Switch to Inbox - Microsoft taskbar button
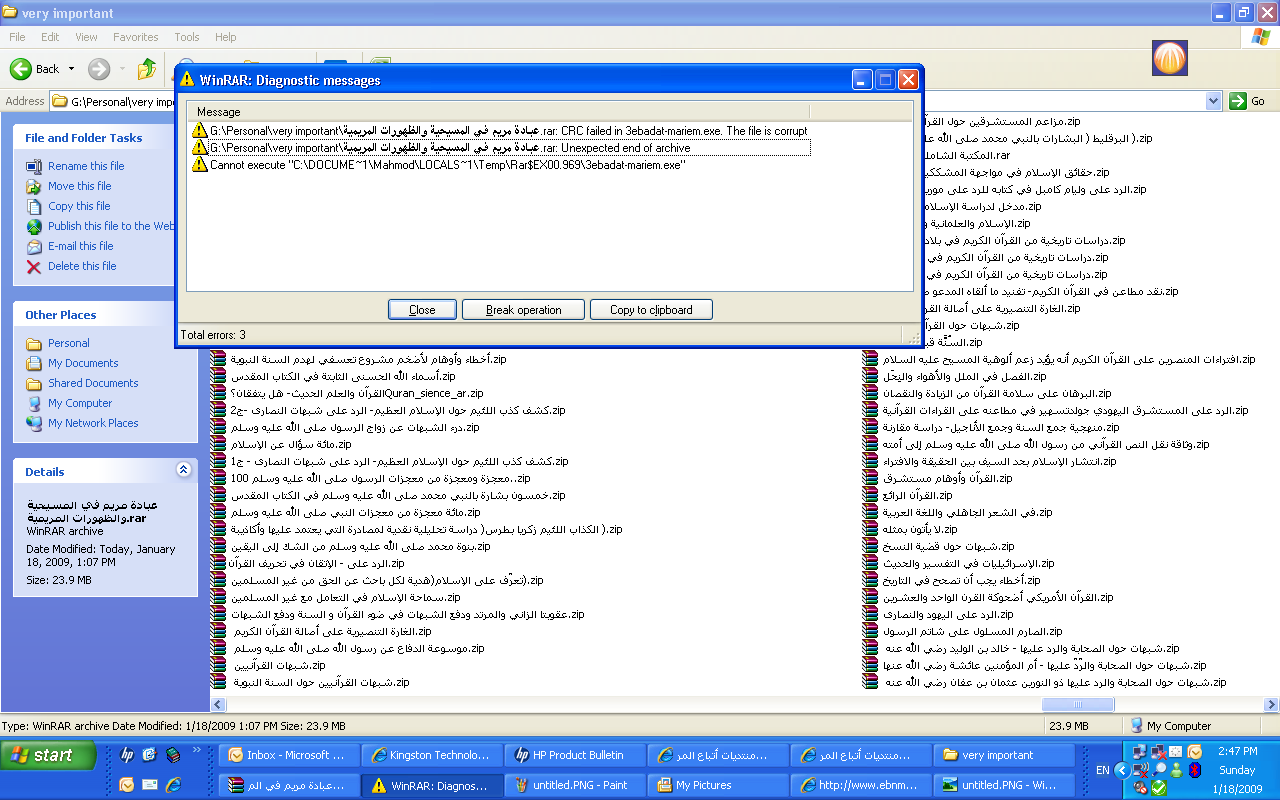 pyautogui.click(x=289, y=755)
